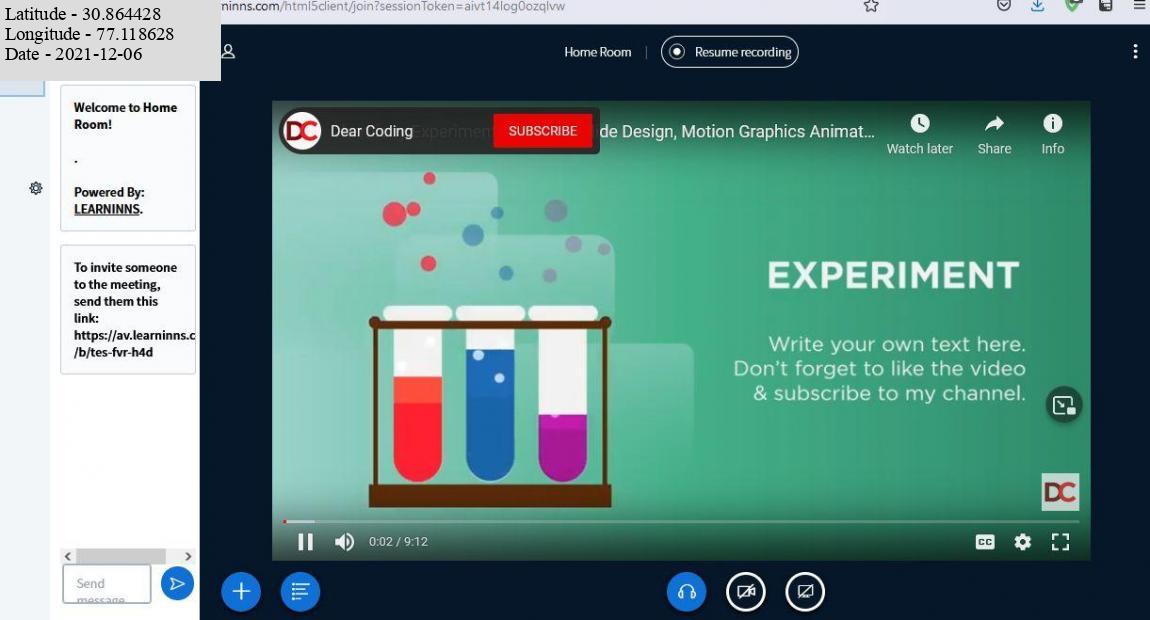
Task: Open the three-dot options menu
Action: [1135, 51]
